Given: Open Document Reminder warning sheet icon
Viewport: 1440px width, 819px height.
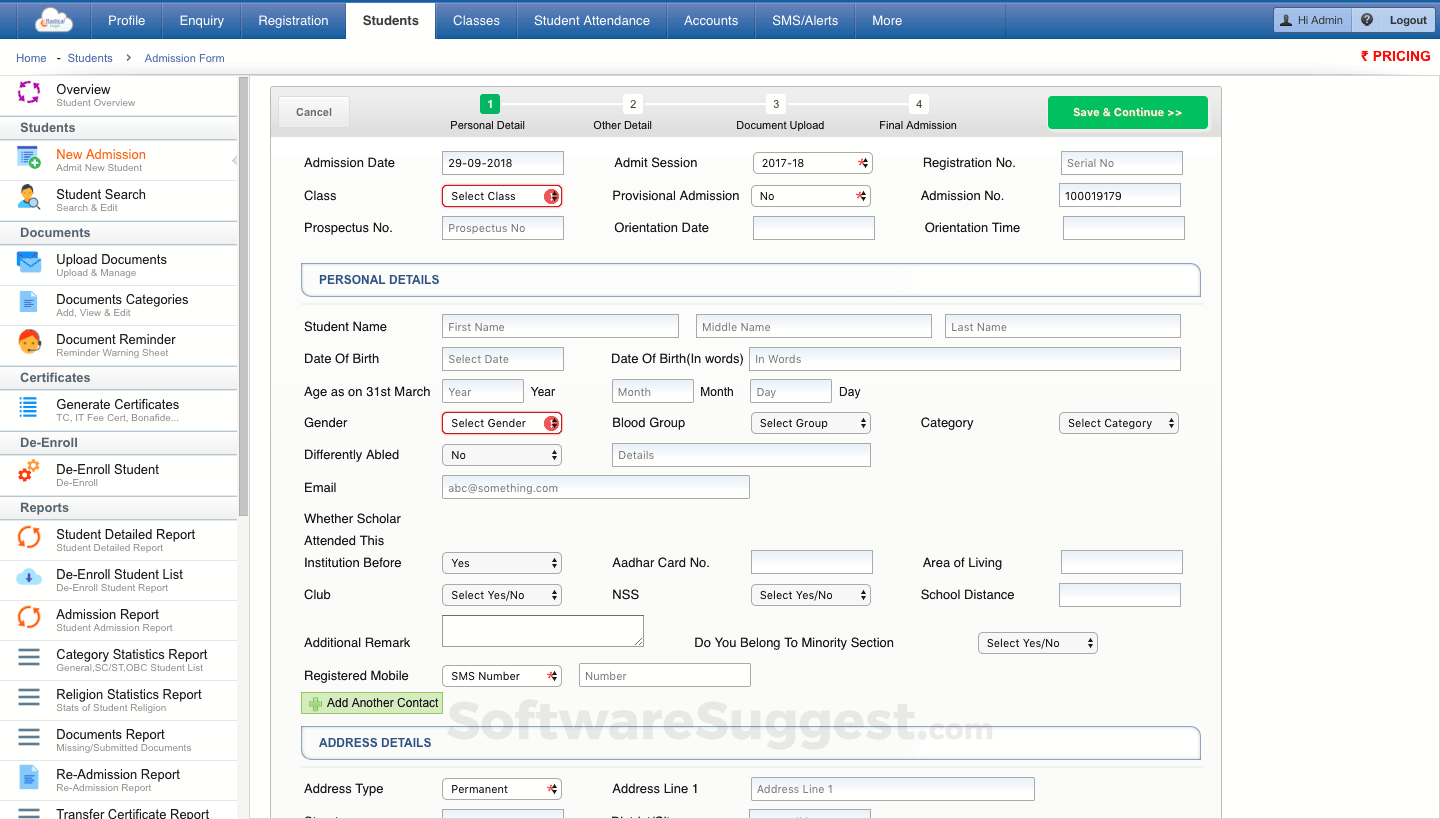Looking at the screenshot, I should [27, 343].
